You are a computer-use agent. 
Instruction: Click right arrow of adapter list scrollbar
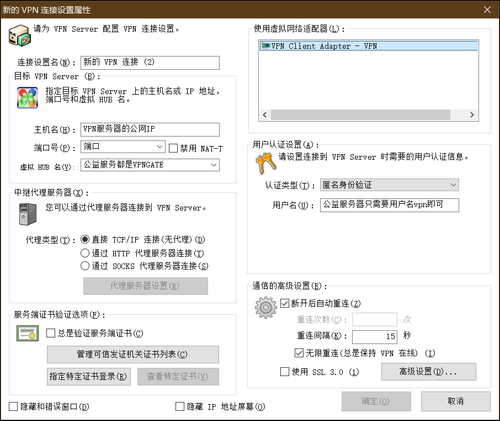tap(472, 115)
